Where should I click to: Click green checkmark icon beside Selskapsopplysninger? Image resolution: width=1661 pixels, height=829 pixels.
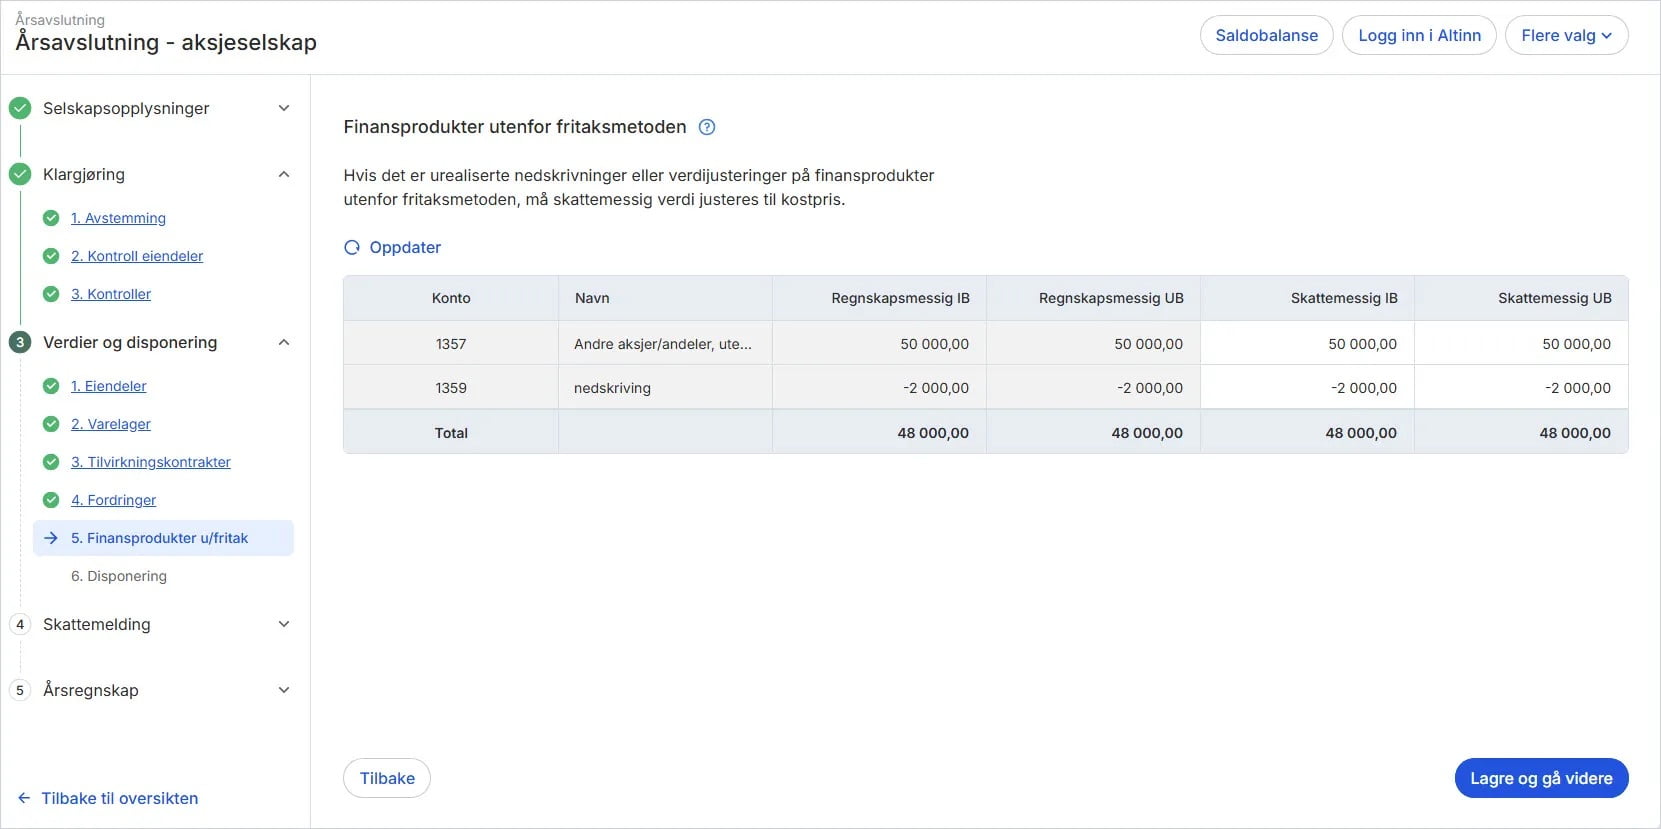pos(20,108)
